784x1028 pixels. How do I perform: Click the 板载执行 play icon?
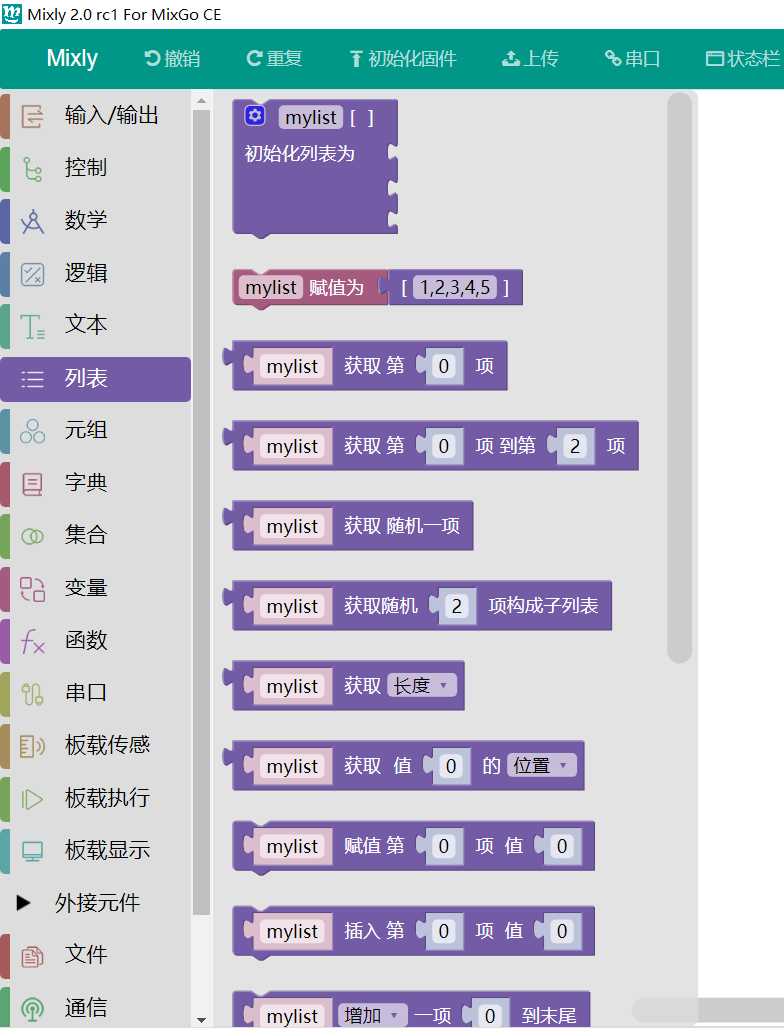(32, 799)
